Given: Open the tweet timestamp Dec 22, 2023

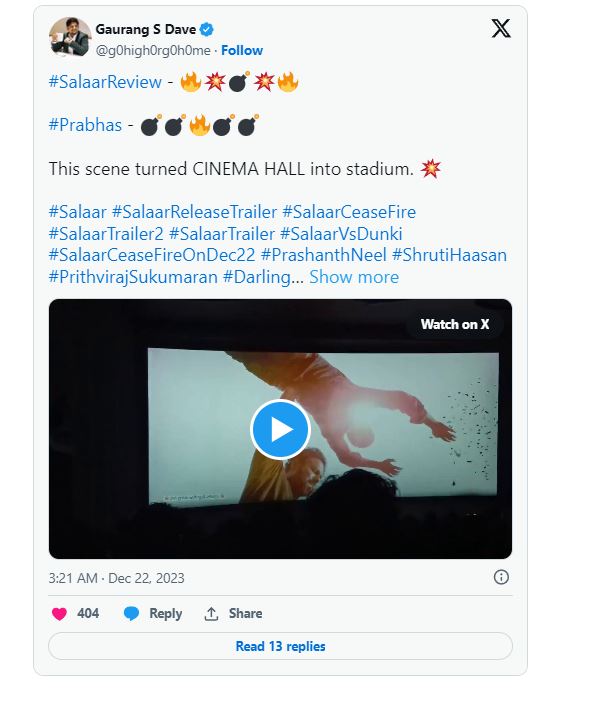Looking at the screenshot, I should [x=116, y=578].
